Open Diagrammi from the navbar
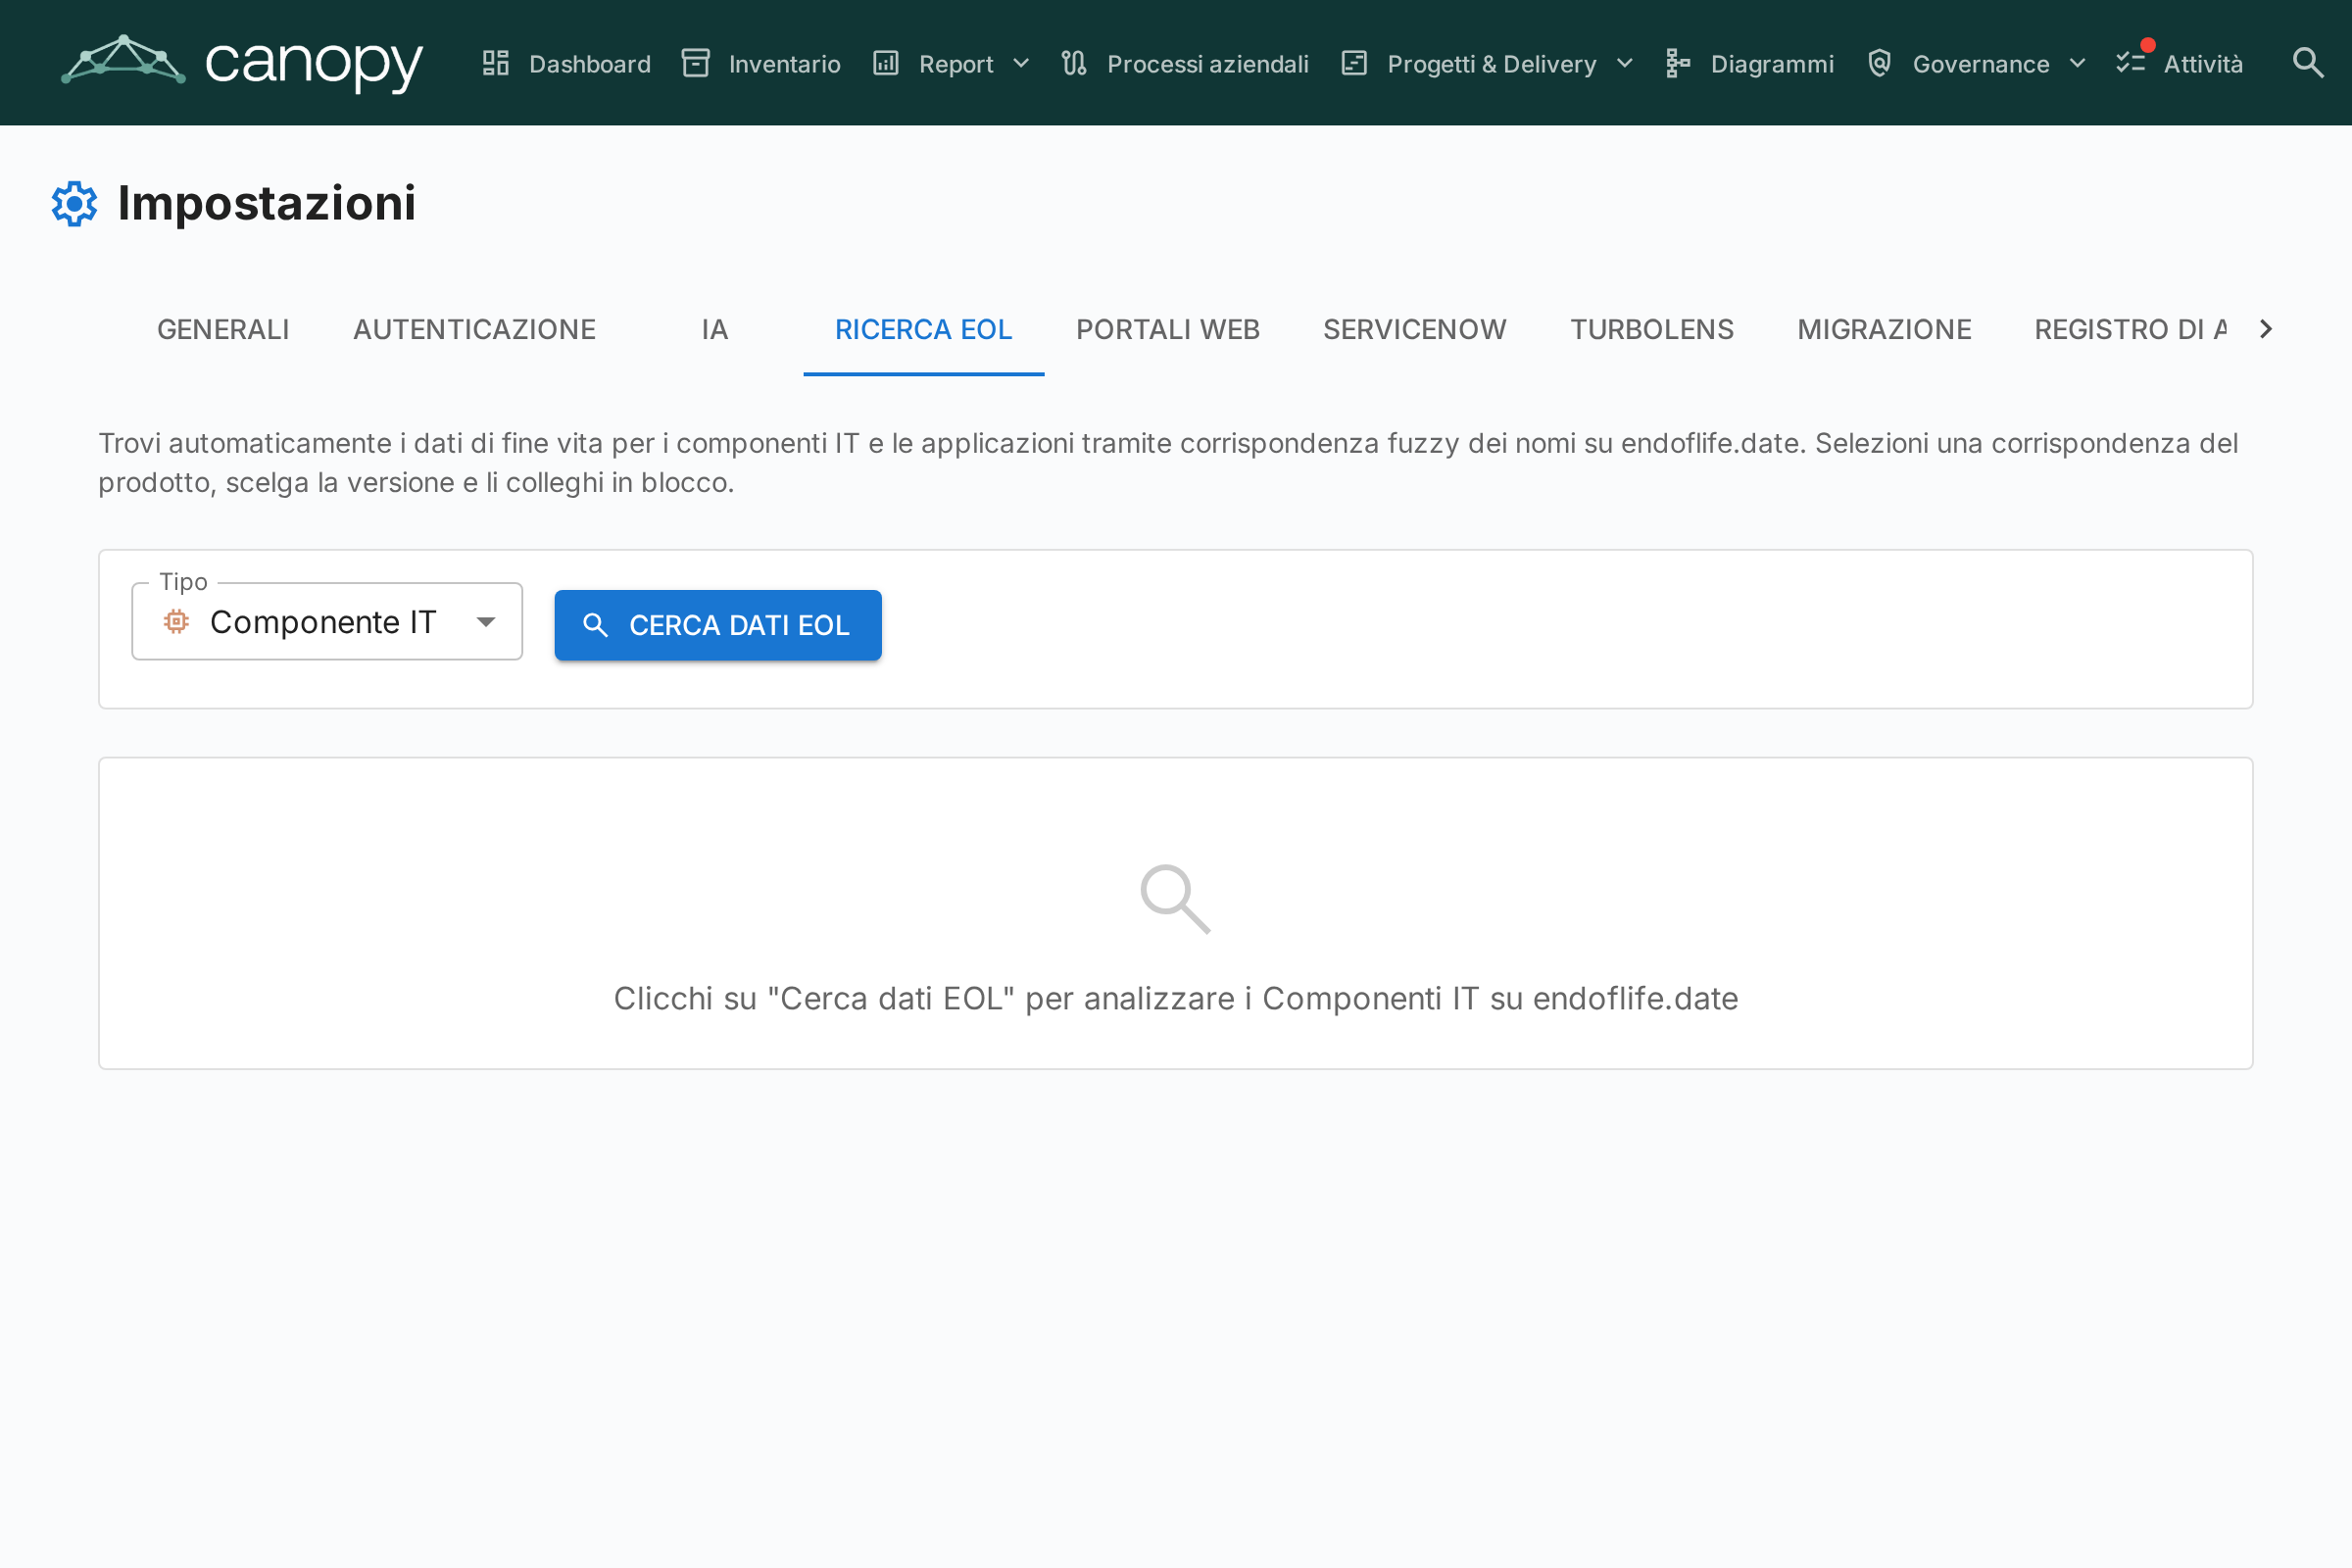 (x=1772, y=64)
